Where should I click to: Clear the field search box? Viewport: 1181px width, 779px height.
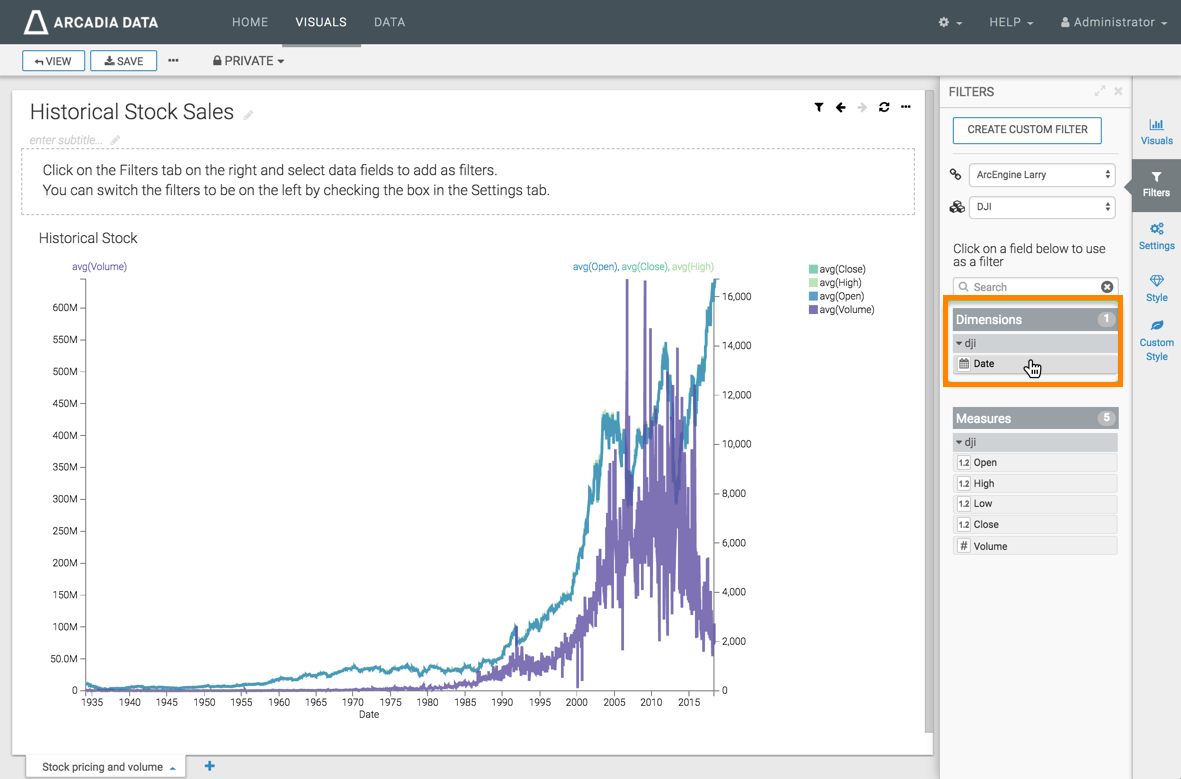pyautogui.click(x=1107, y=287)
